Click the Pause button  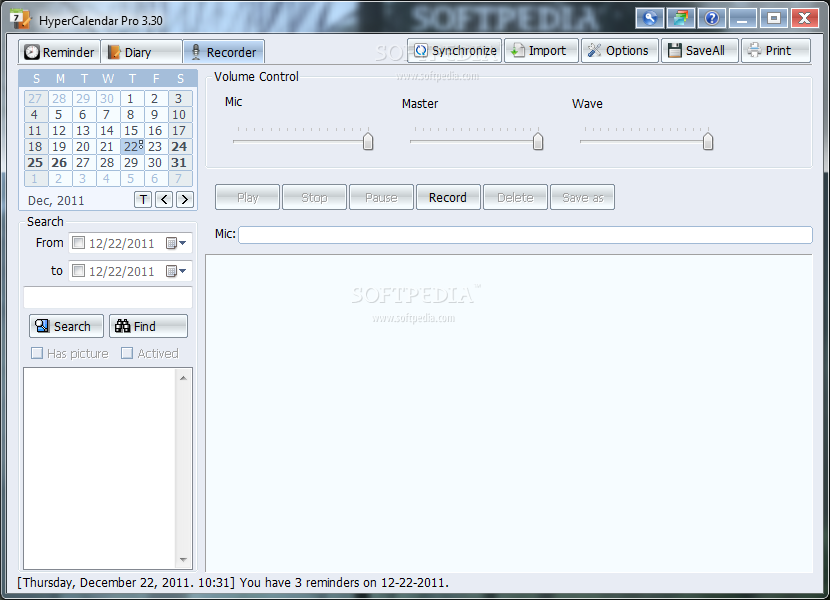[x=381, y=198]
